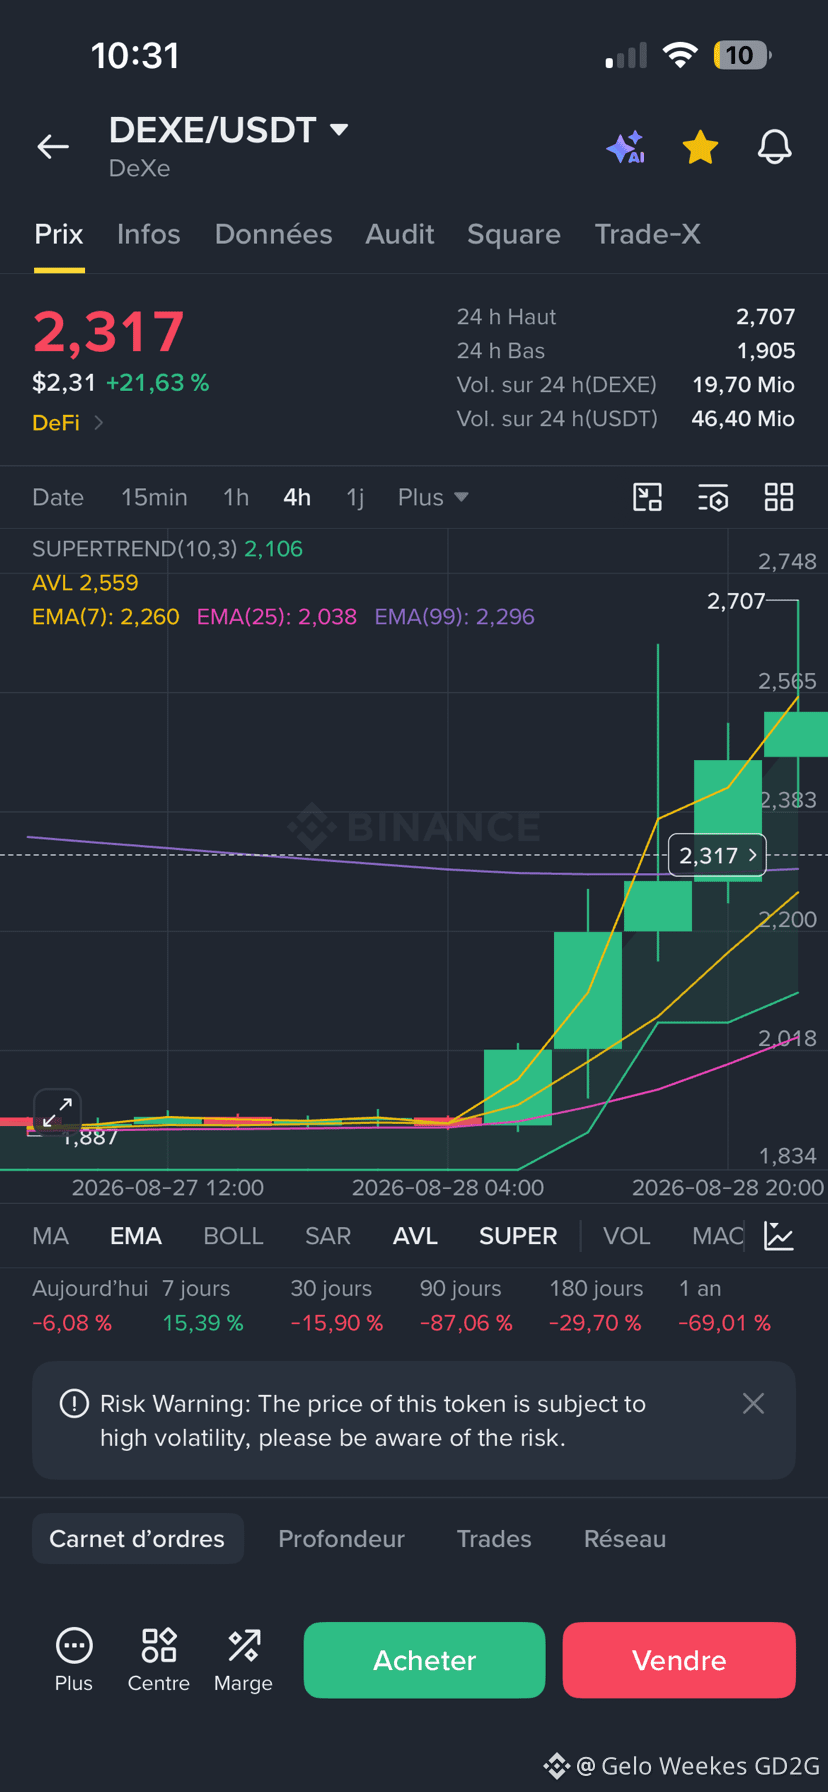
Task: Tap the 90 jours -87,06 % value
Action: [x=466, y=1323]
